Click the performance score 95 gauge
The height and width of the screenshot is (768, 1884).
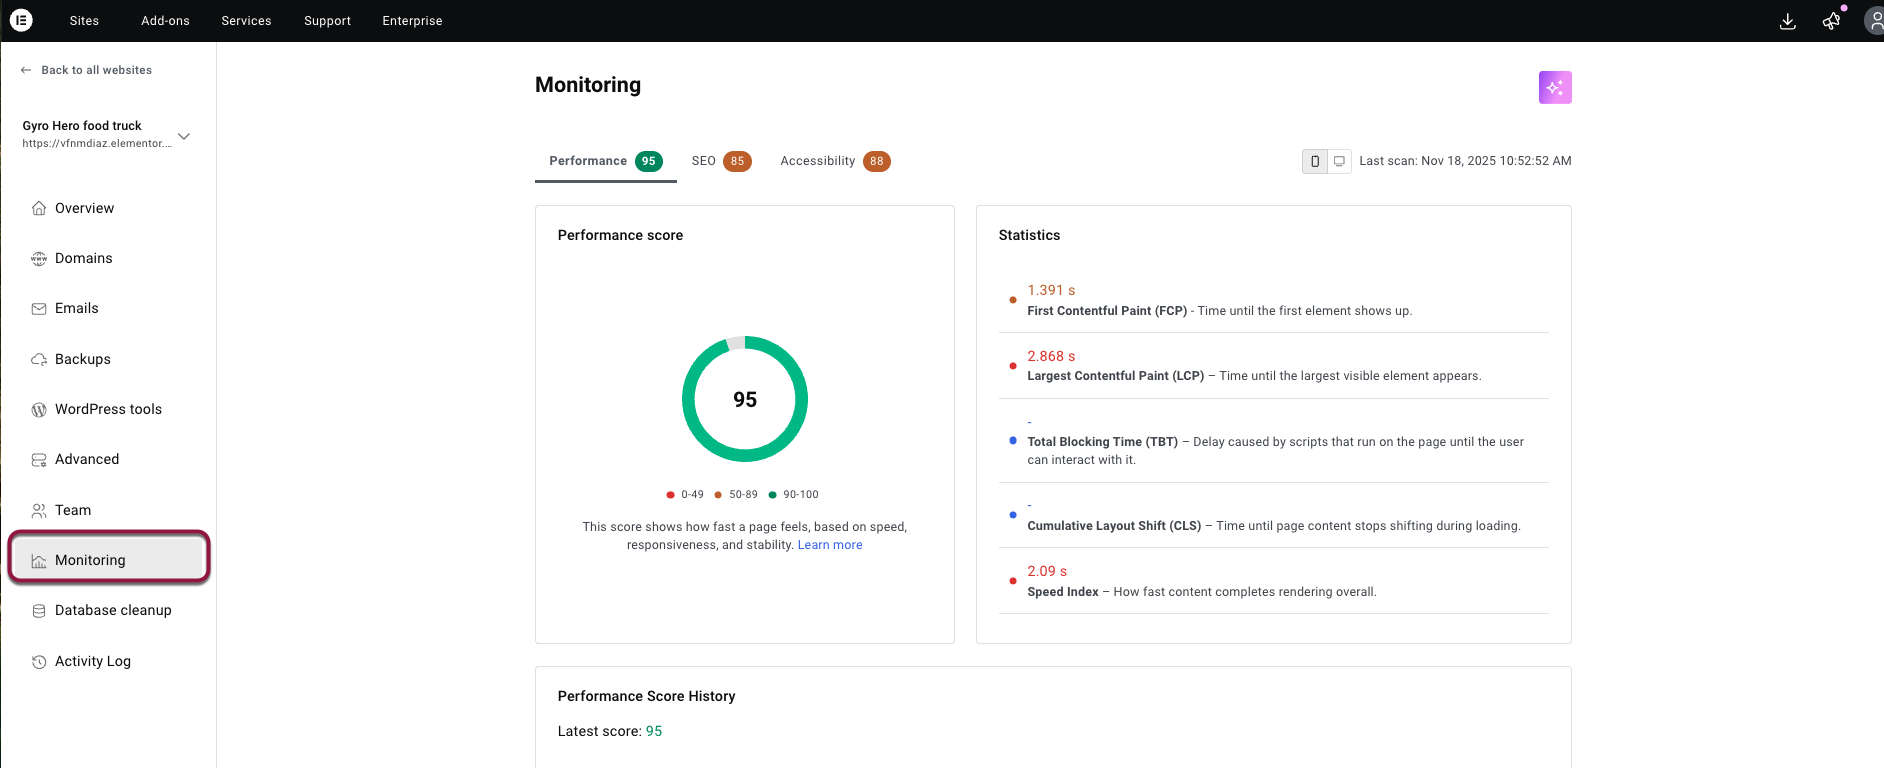pos(744,399)
